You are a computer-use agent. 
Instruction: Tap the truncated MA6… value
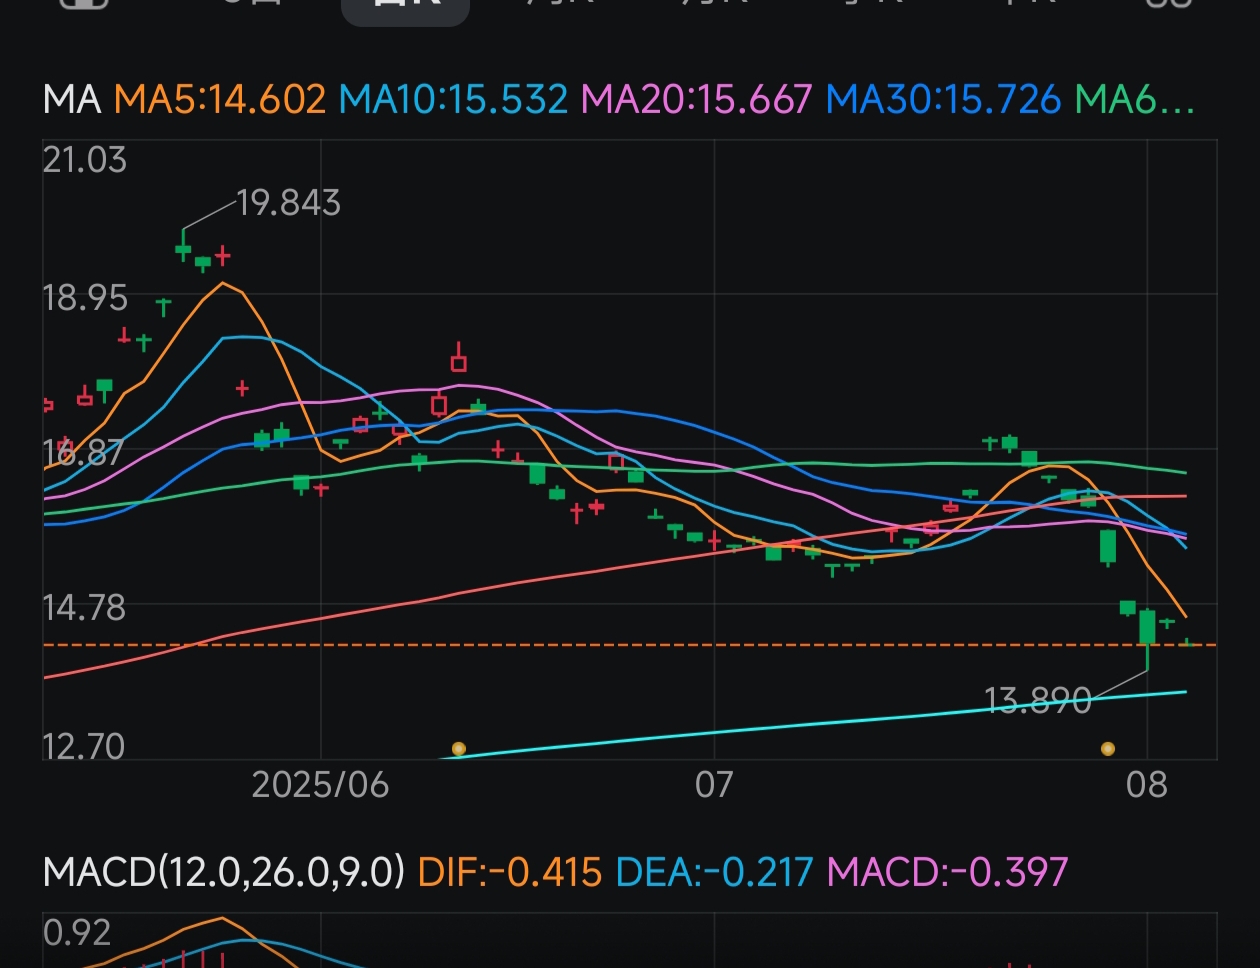[x=1135, y=99]
